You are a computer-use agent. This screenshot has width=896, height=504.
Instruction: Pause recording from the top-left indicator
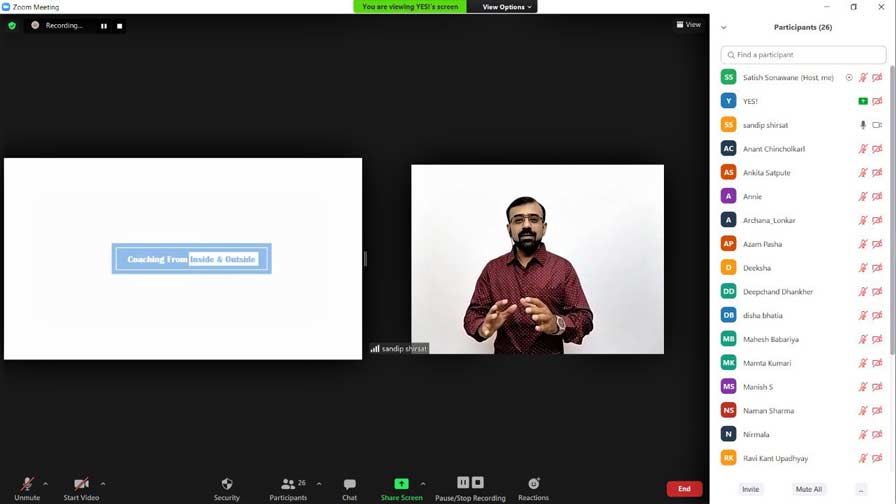[x=103, y=26]
